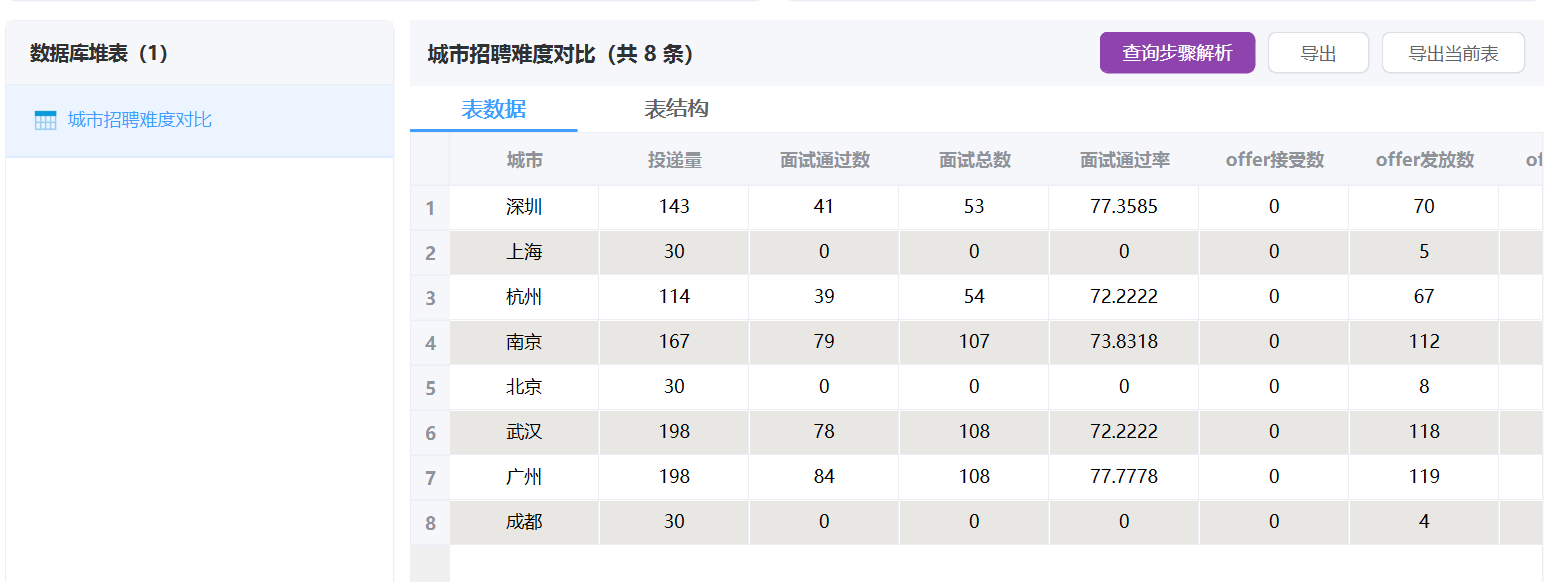Switch to the 表结构 tab
This screenshot has width=1557, height=582.
click(x=676, y=110)
